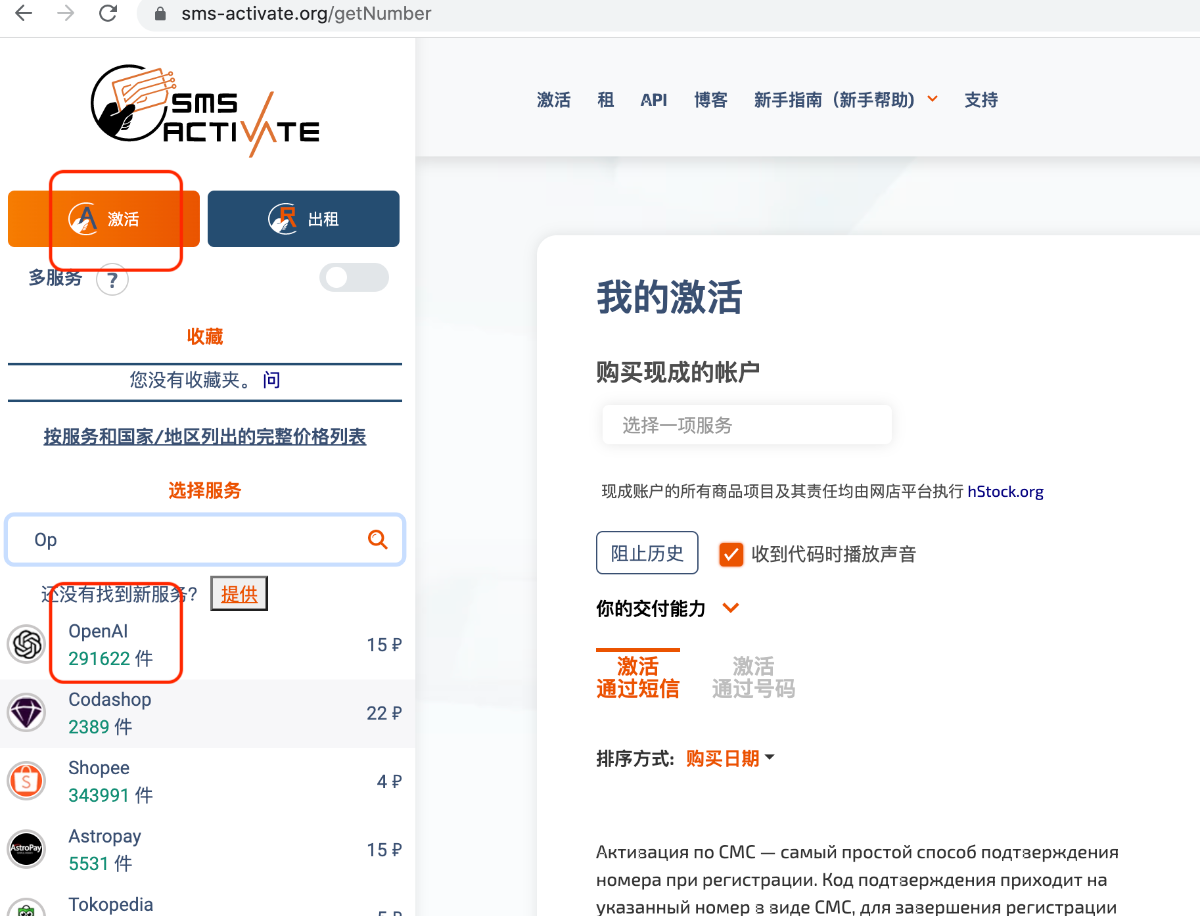Click the 阻止历史 button
This screenshot has height=916, width=1200.
coord(647,553)
